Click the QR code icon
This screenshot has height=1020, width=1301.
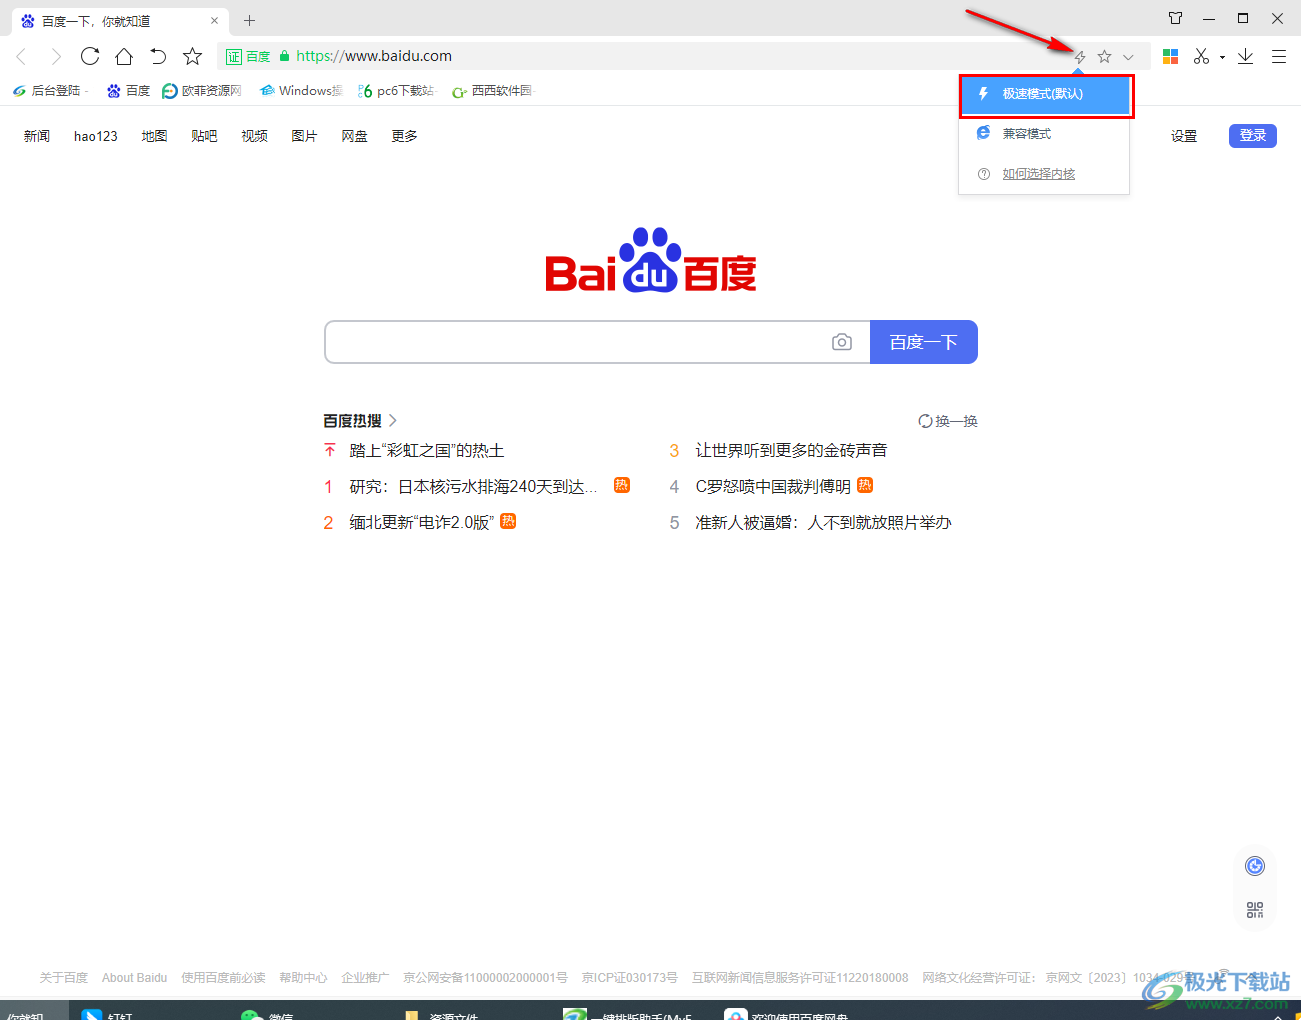1255,910
